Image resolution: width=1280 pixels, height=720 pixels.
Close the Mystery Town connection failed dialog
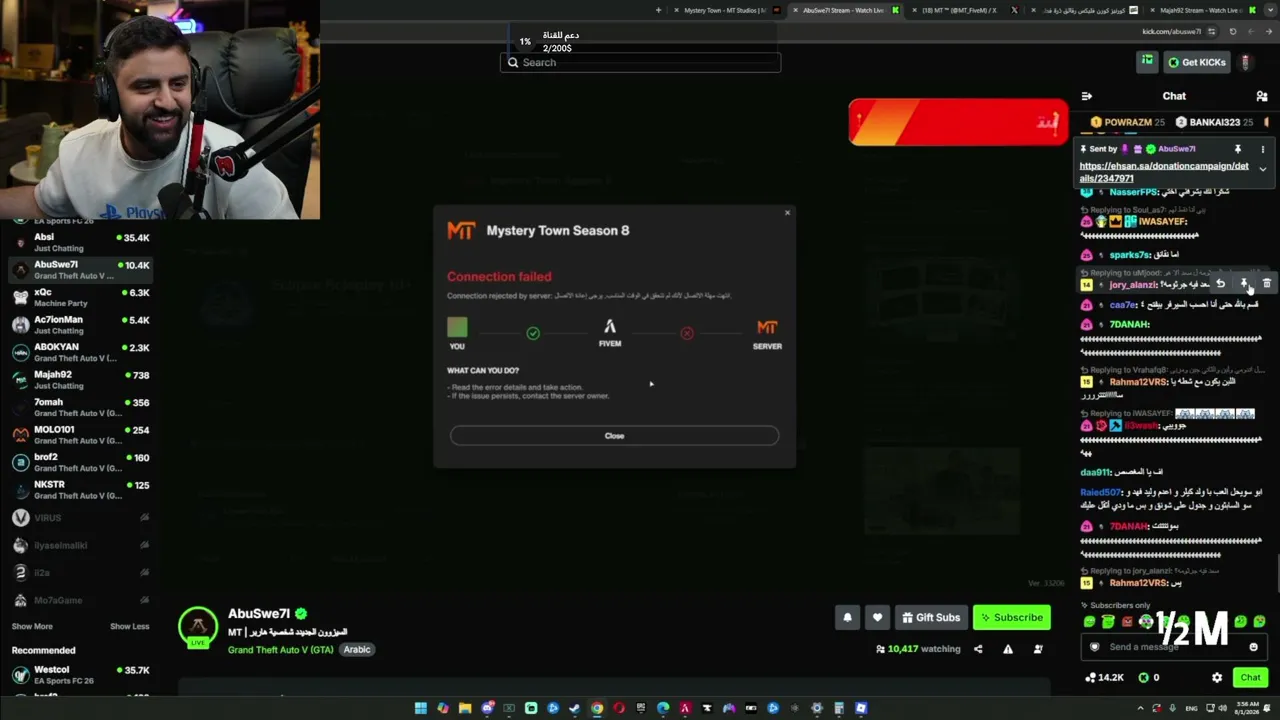pos(614,436)
